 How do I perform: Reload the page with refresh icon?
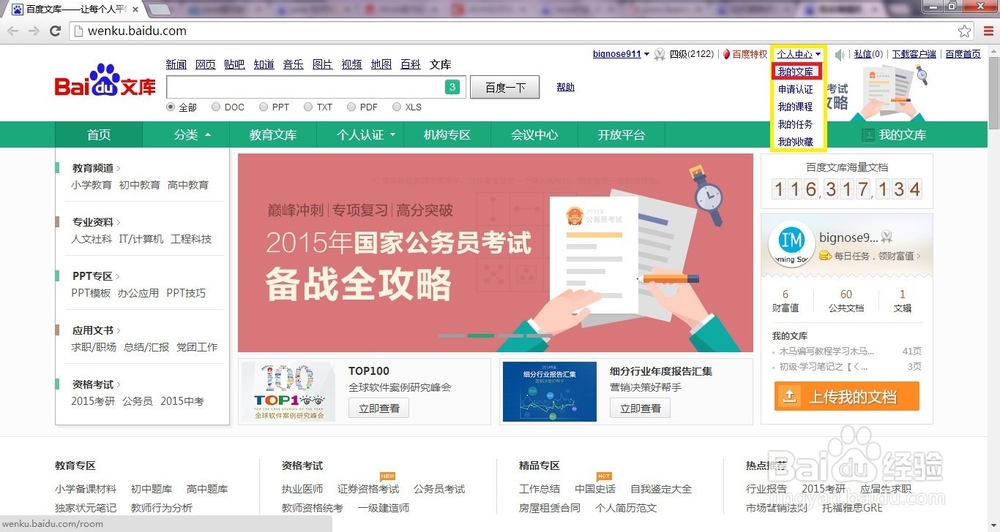click(55, 31)
